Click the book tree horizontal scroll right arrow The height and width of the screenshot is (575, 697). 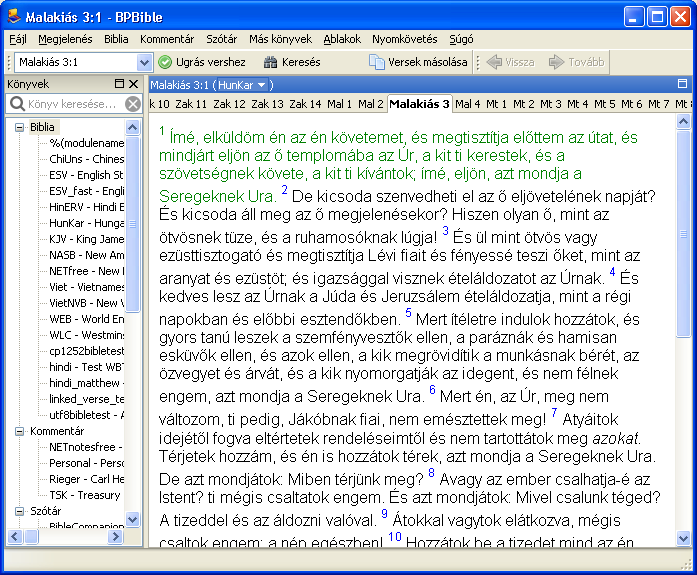[115, 537]
